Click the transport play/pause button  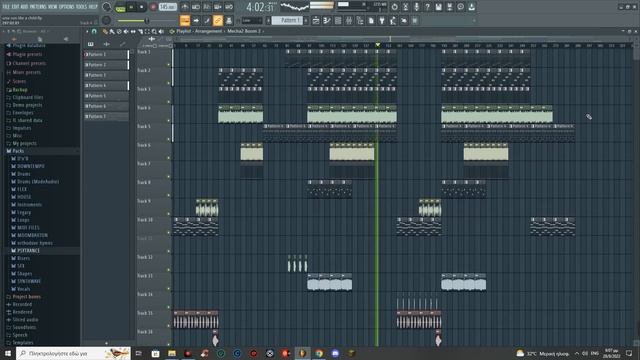tap(131, 7)
